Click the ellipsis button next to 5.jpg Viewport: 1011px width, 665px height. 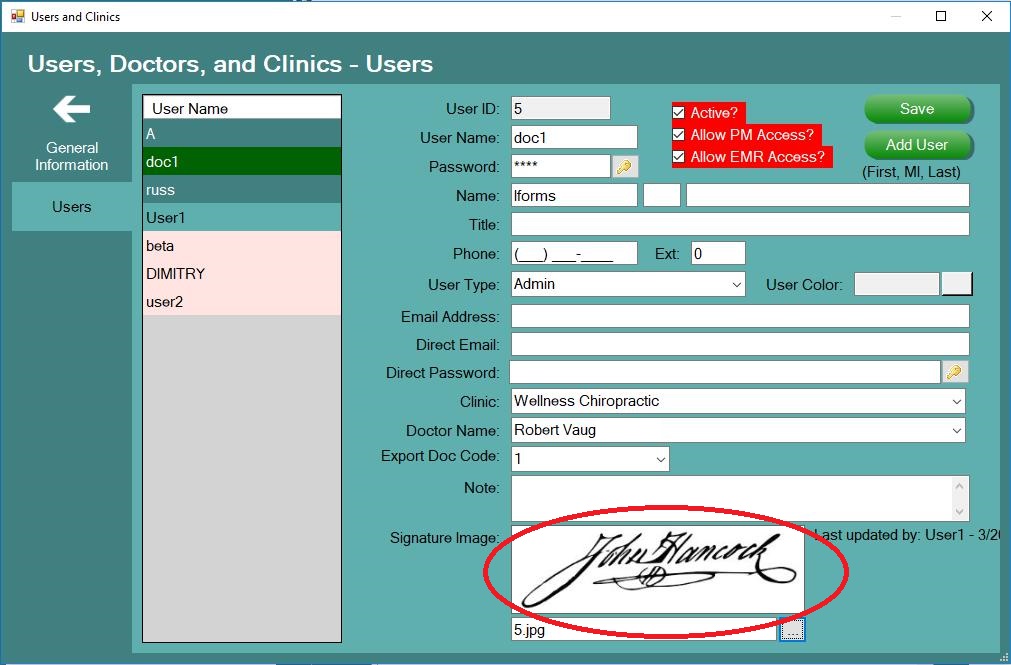pos(792,630)
